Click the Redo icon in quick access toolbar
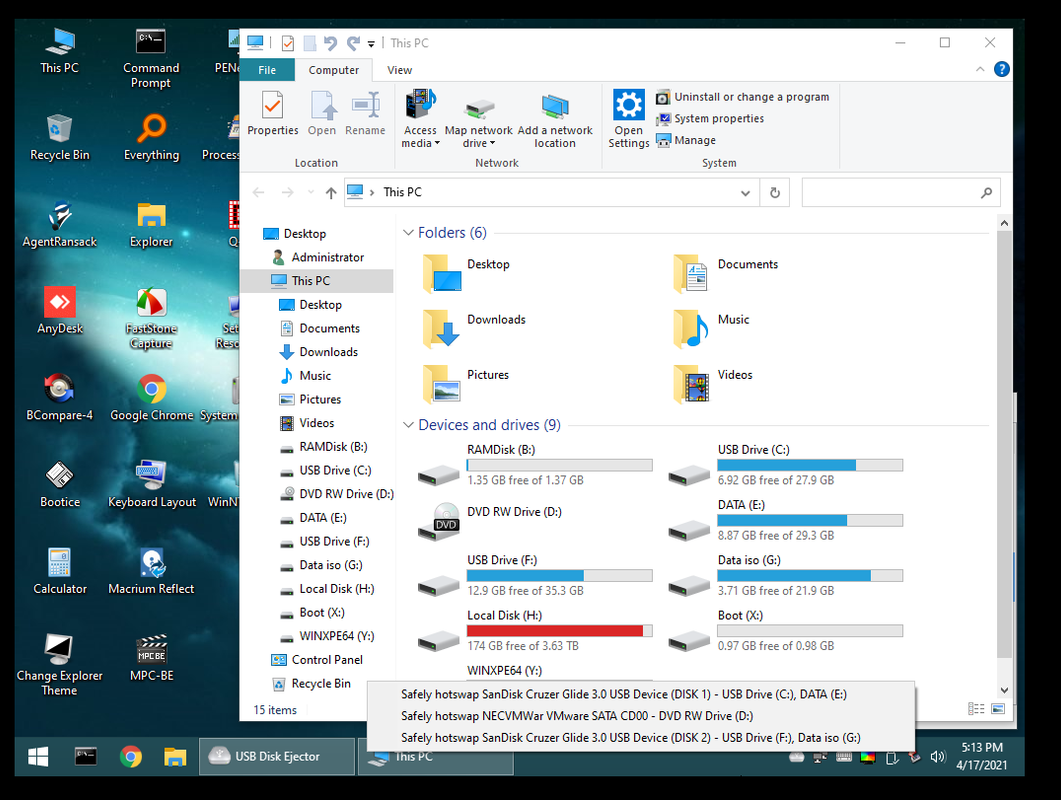 click(353, 43)
